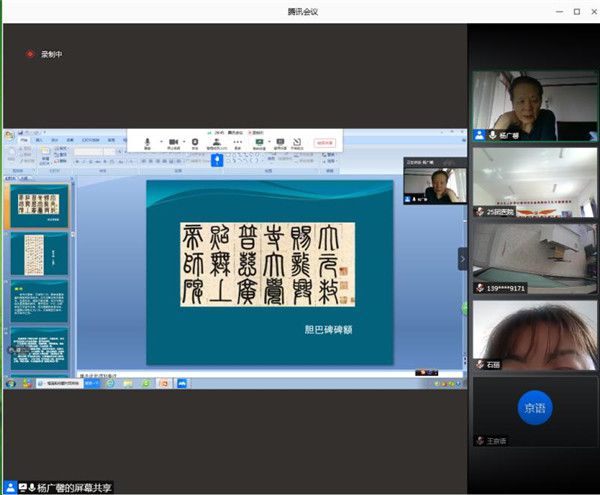
Task: Select the 石丽 participant video tile
Action: click(x=535, y=335)
